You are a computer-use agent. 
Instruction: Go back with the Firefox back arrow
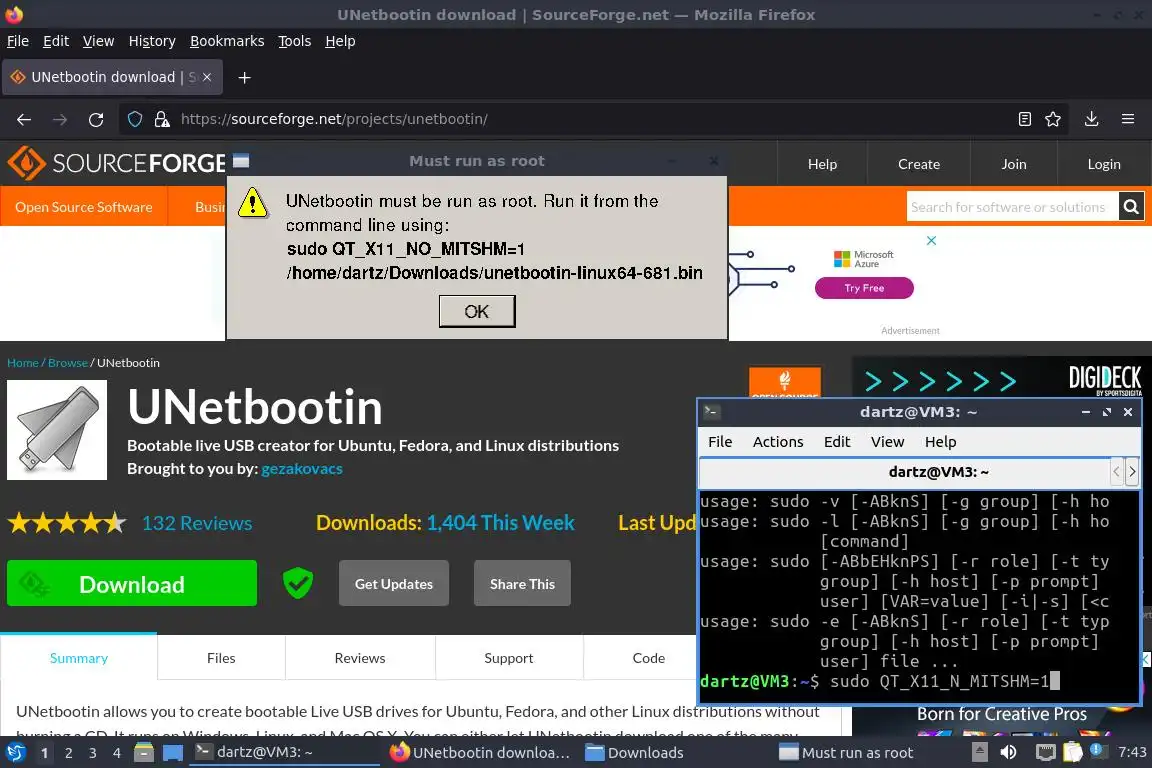(24, 119)
